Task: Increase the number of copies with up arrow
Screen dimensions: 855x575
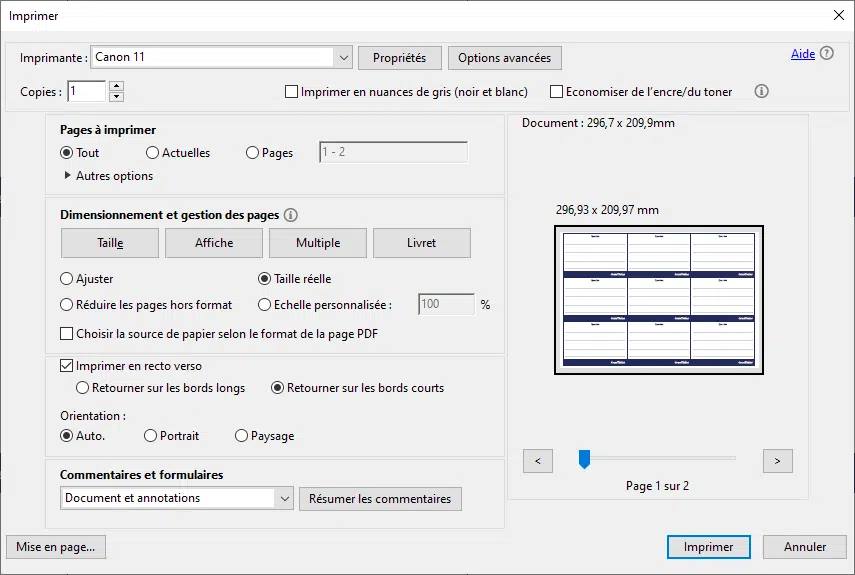Action: click(x=116, y=86)
